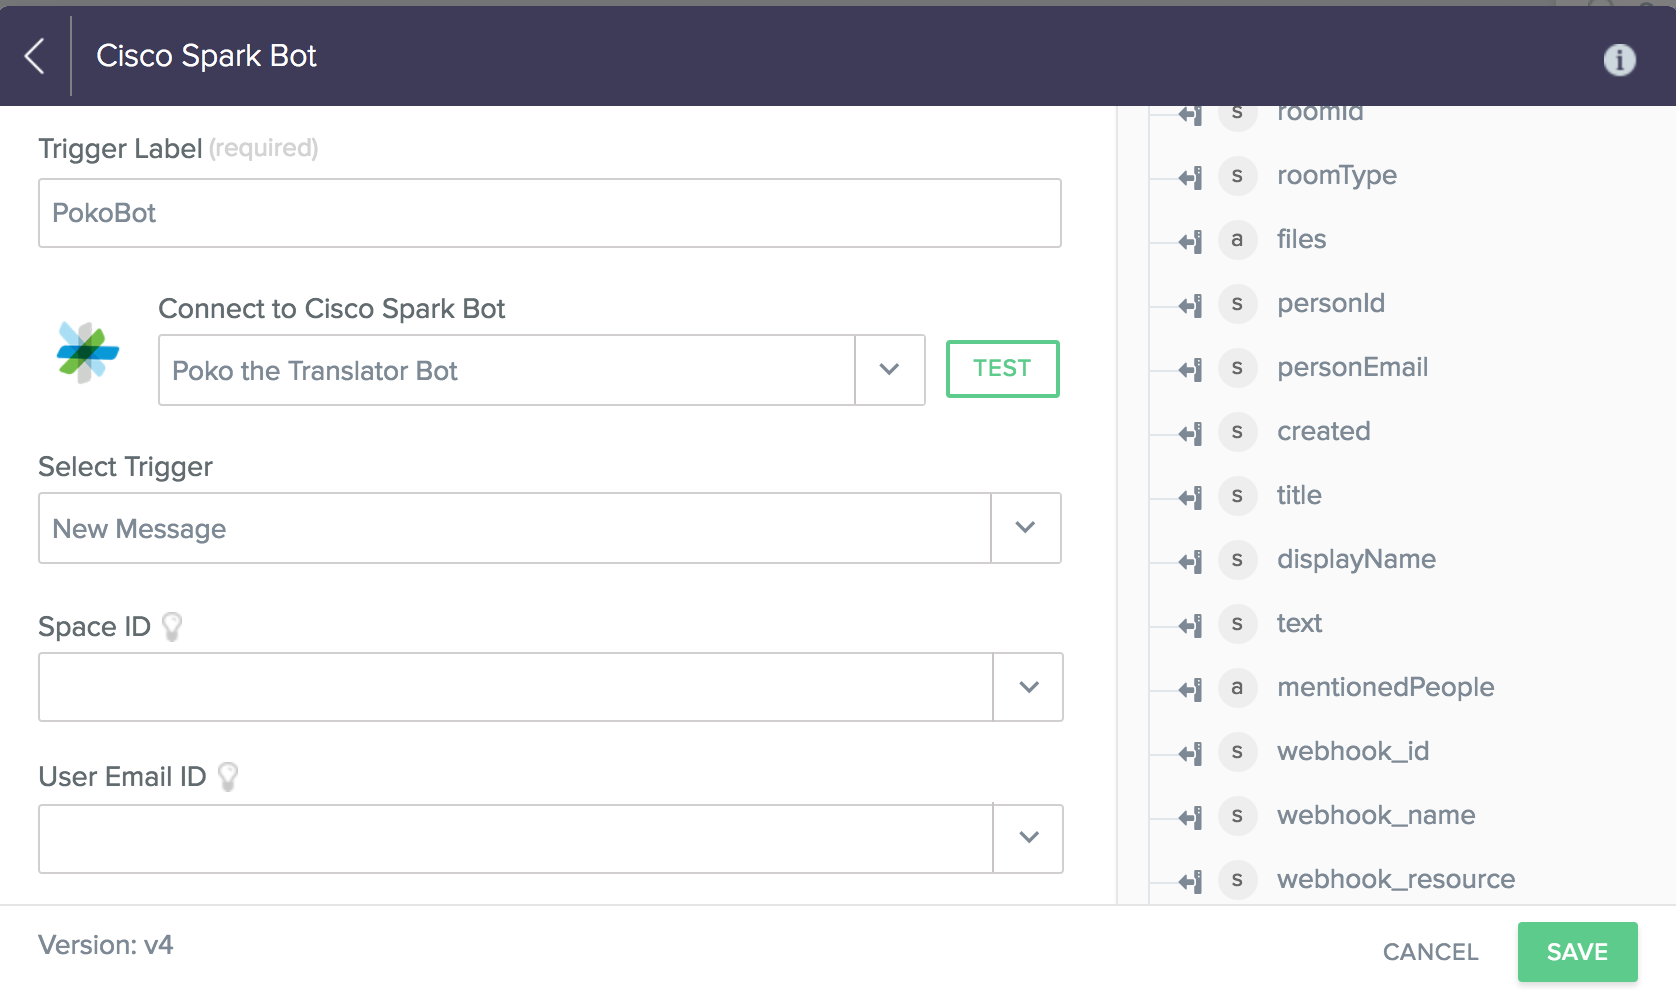Select the created output field
The width and height of the screenshot is (1676, 990).
[1323, 432]
